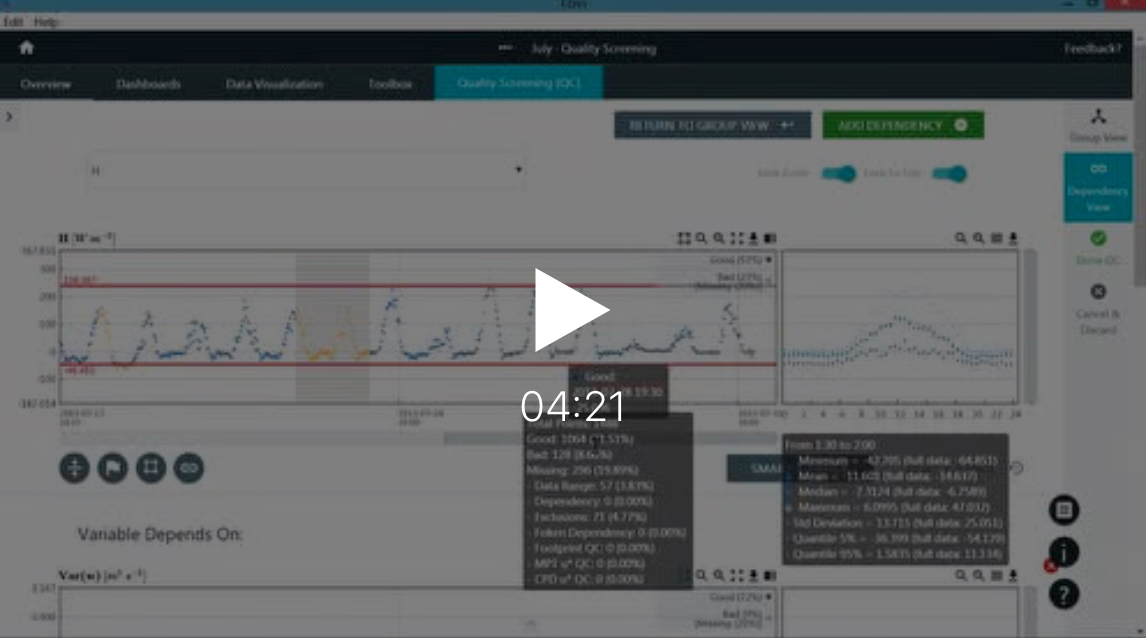Expand the left side panel chevron
1146x638 pixels.
(x=9, y=117)
